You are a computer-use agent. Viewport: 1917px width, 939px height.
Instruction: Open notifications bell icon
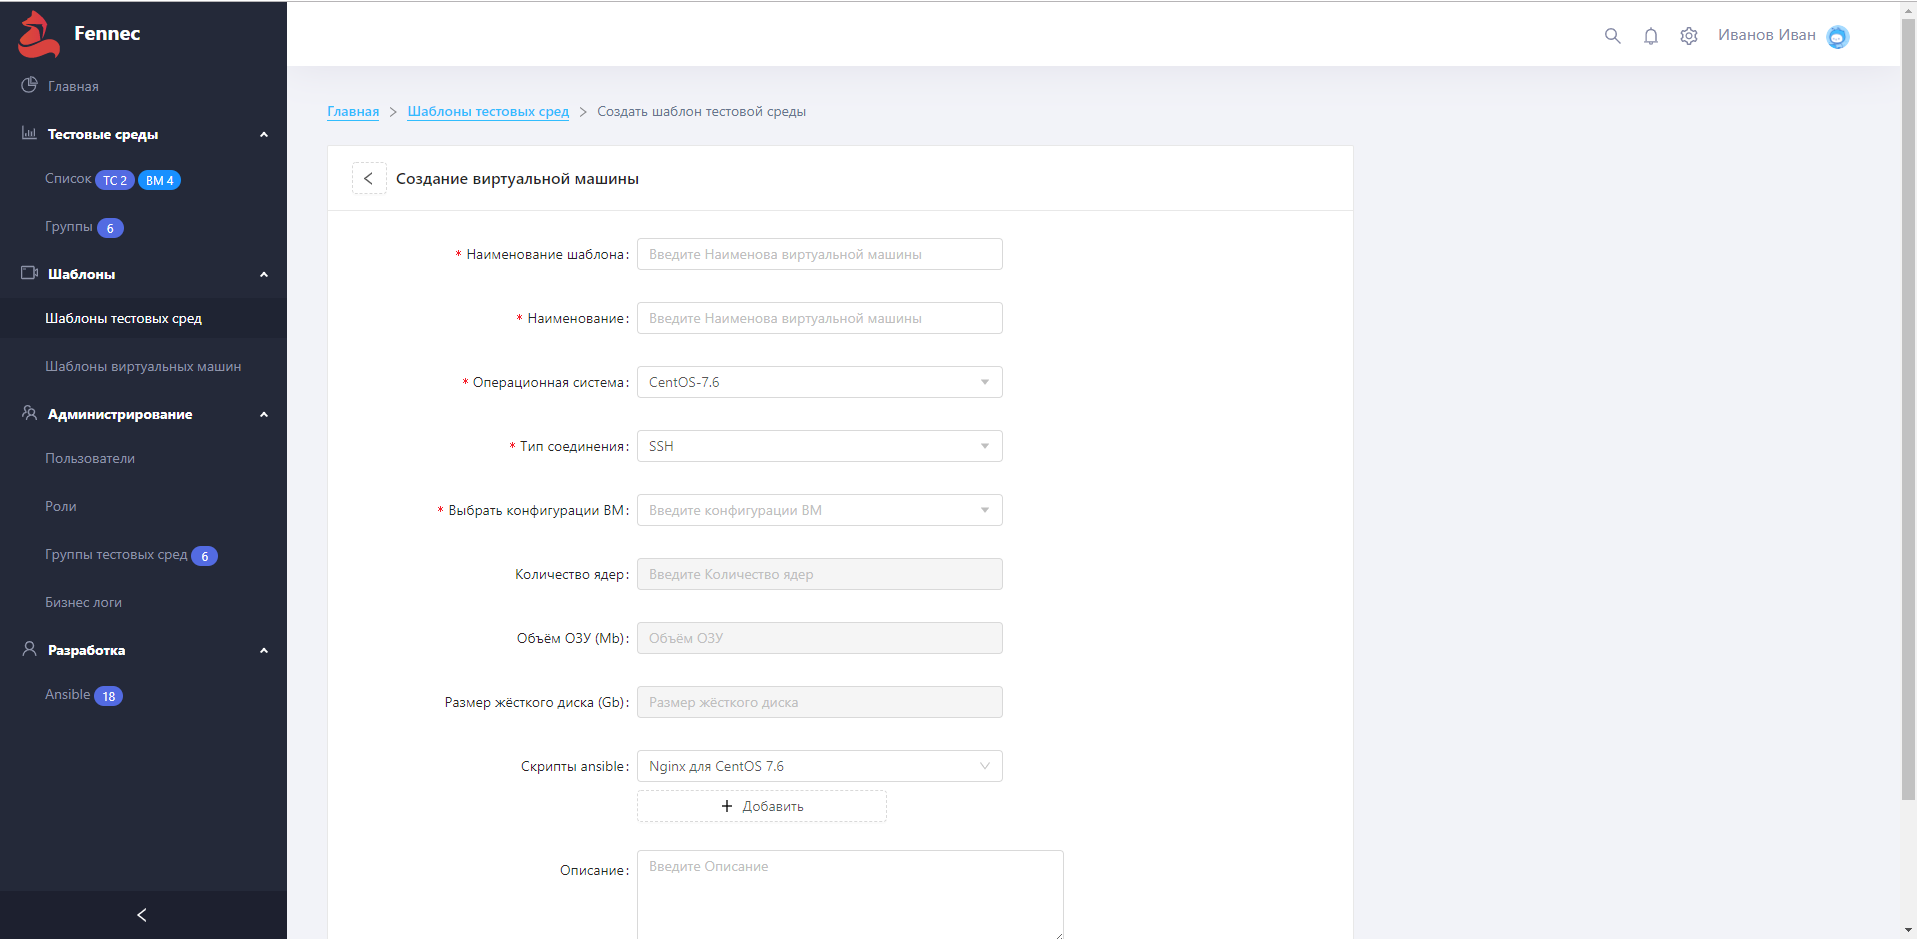1651,36
